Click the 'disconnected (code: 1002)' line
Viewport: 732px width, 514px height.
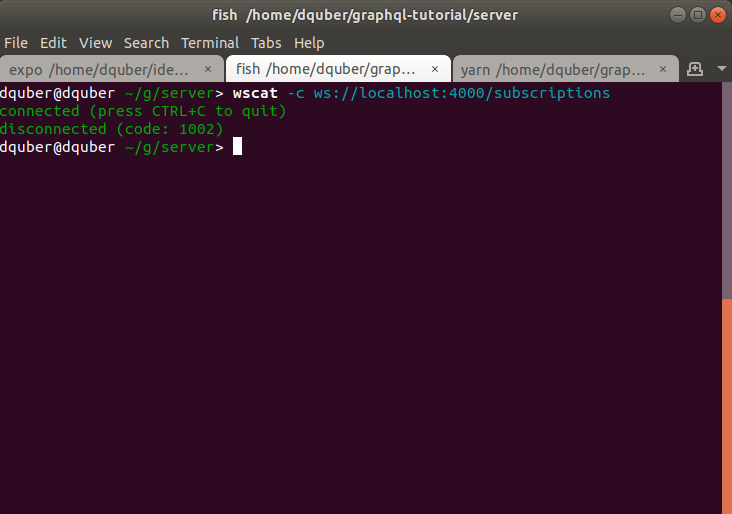(x=112, y=129)
